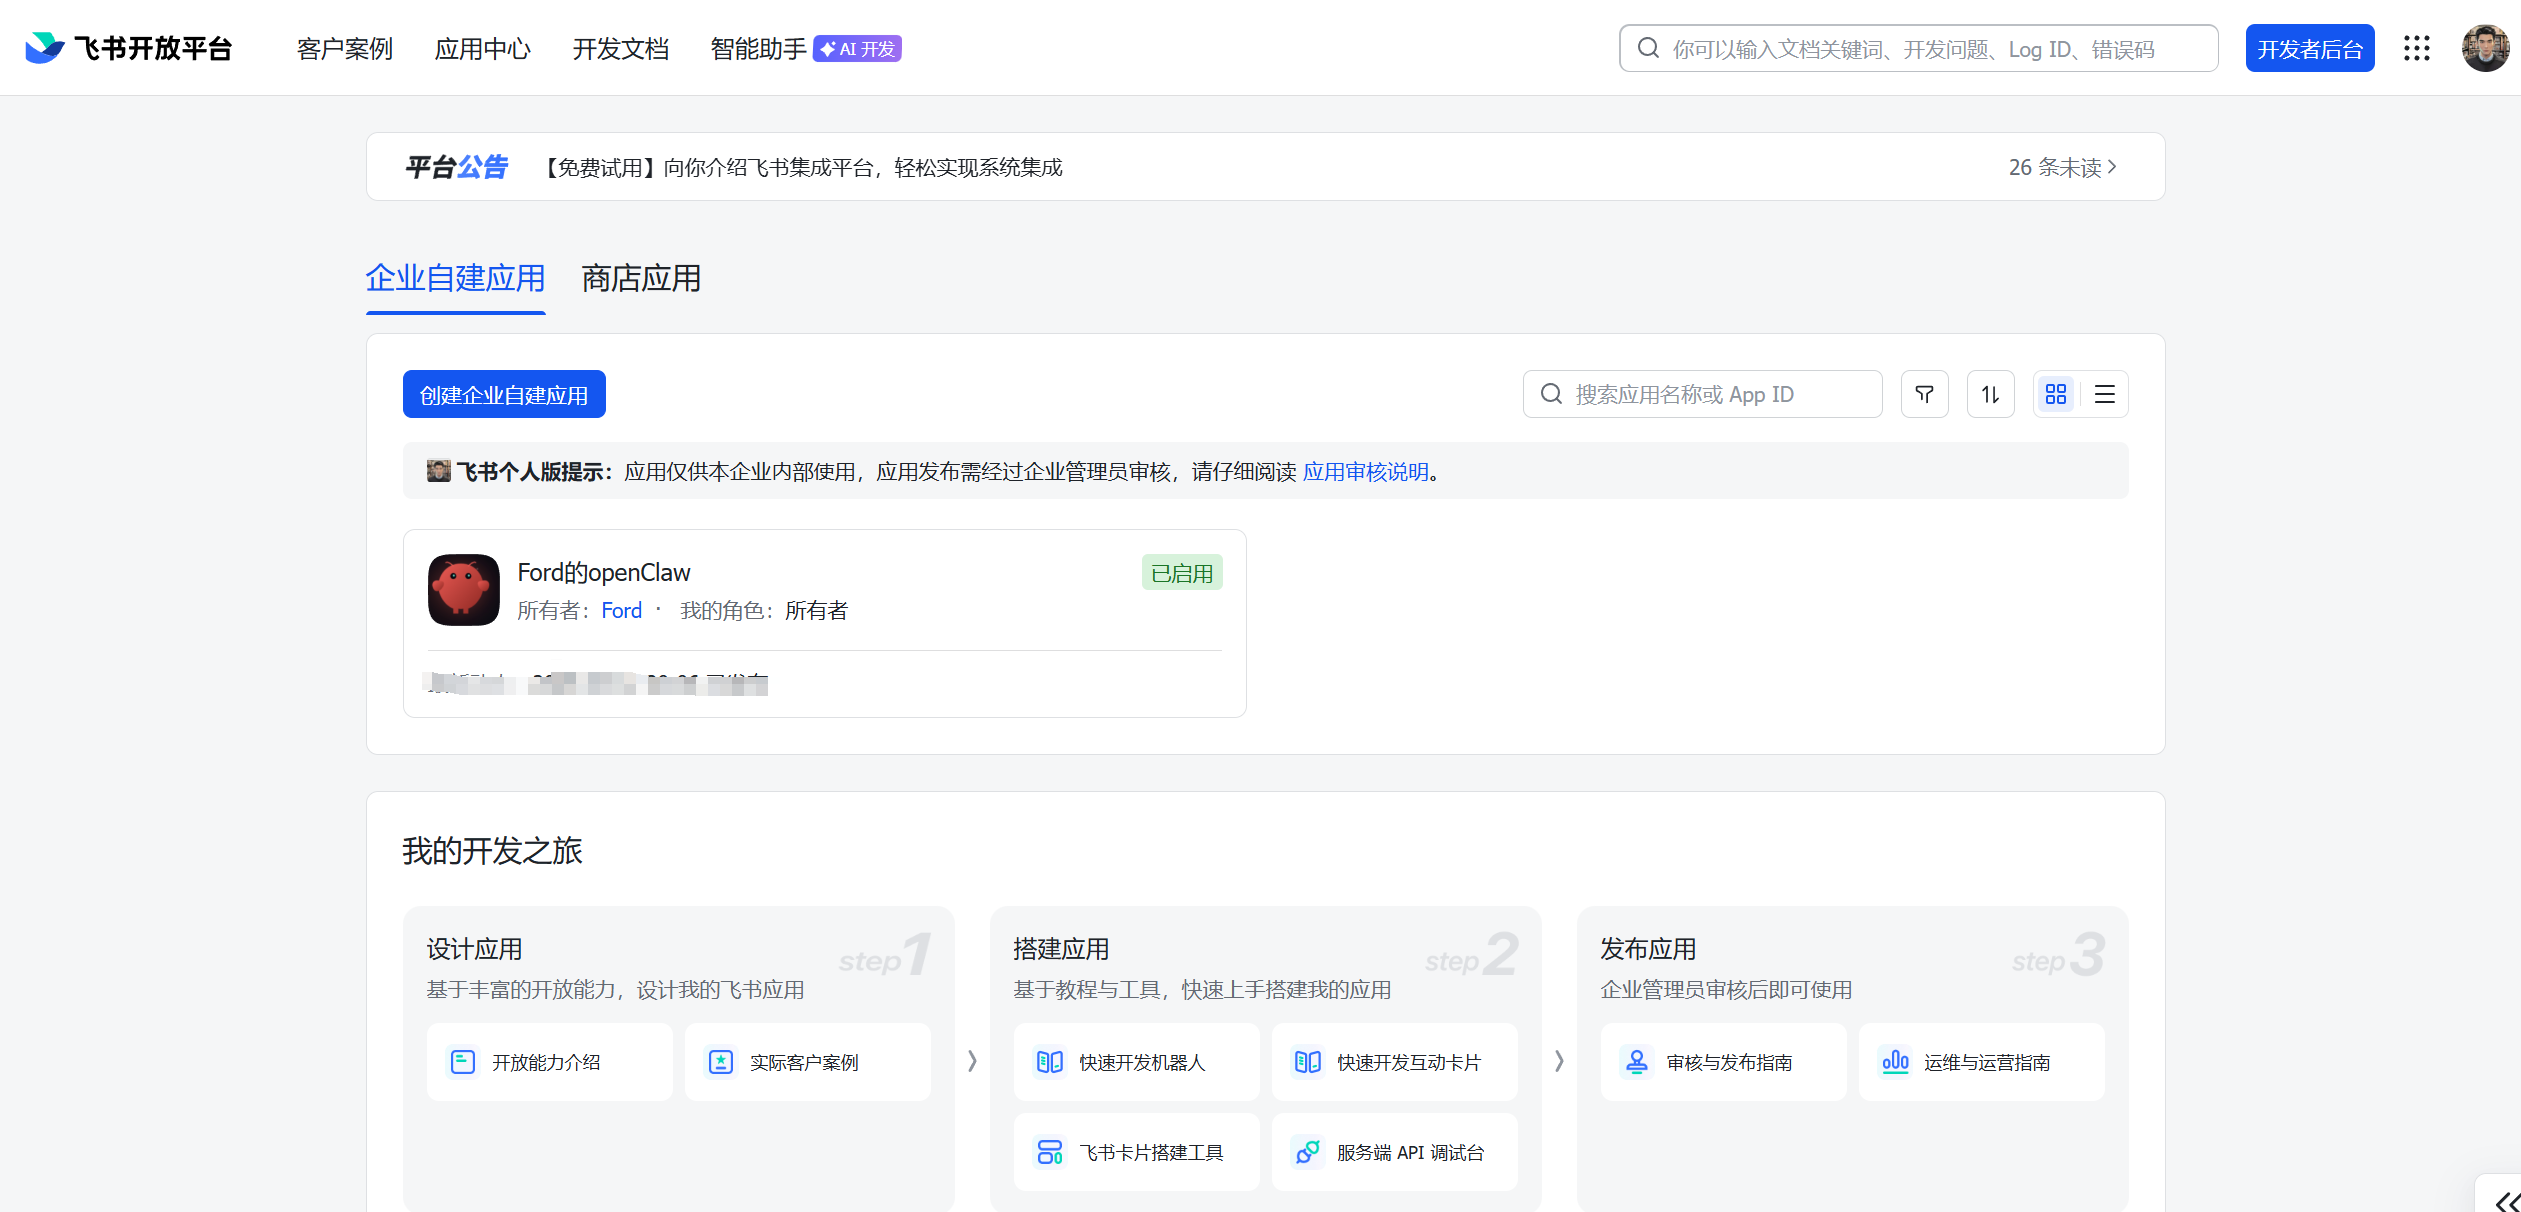Open the filter icon next to app search
Viewport: 2521px width, 1212px height.
(1924, 394)
